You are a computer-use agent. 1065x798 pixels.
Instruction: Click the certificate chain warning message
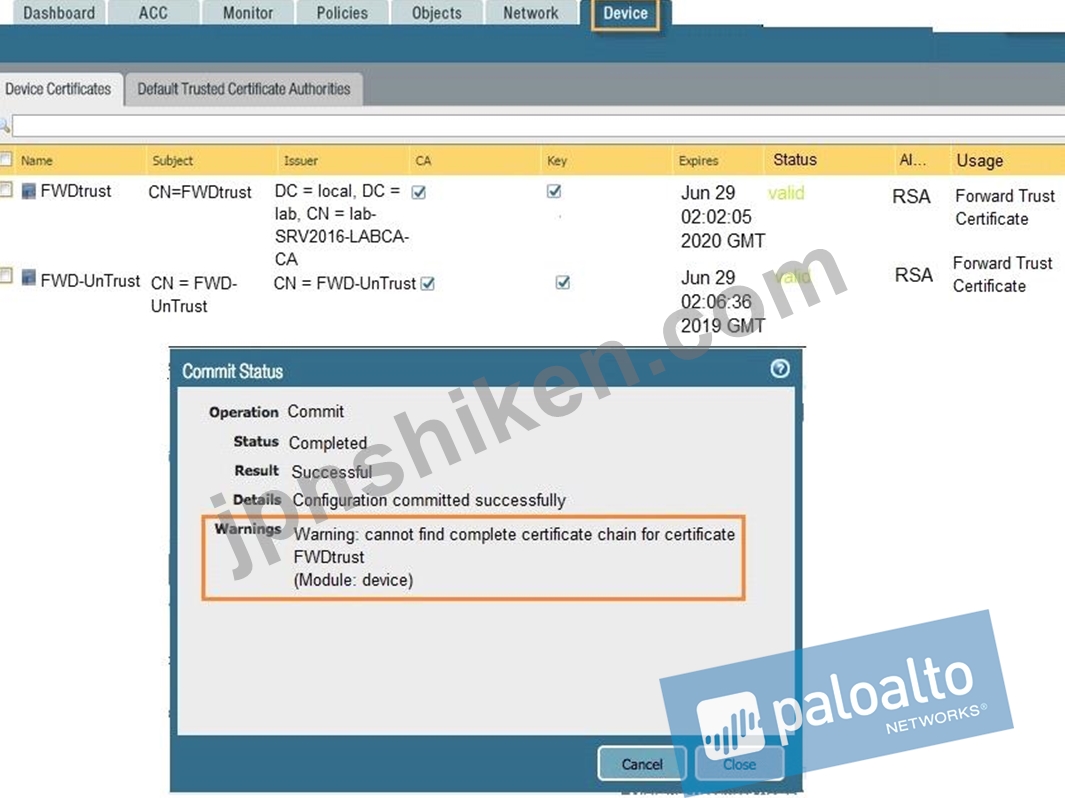tap(514, 557)
